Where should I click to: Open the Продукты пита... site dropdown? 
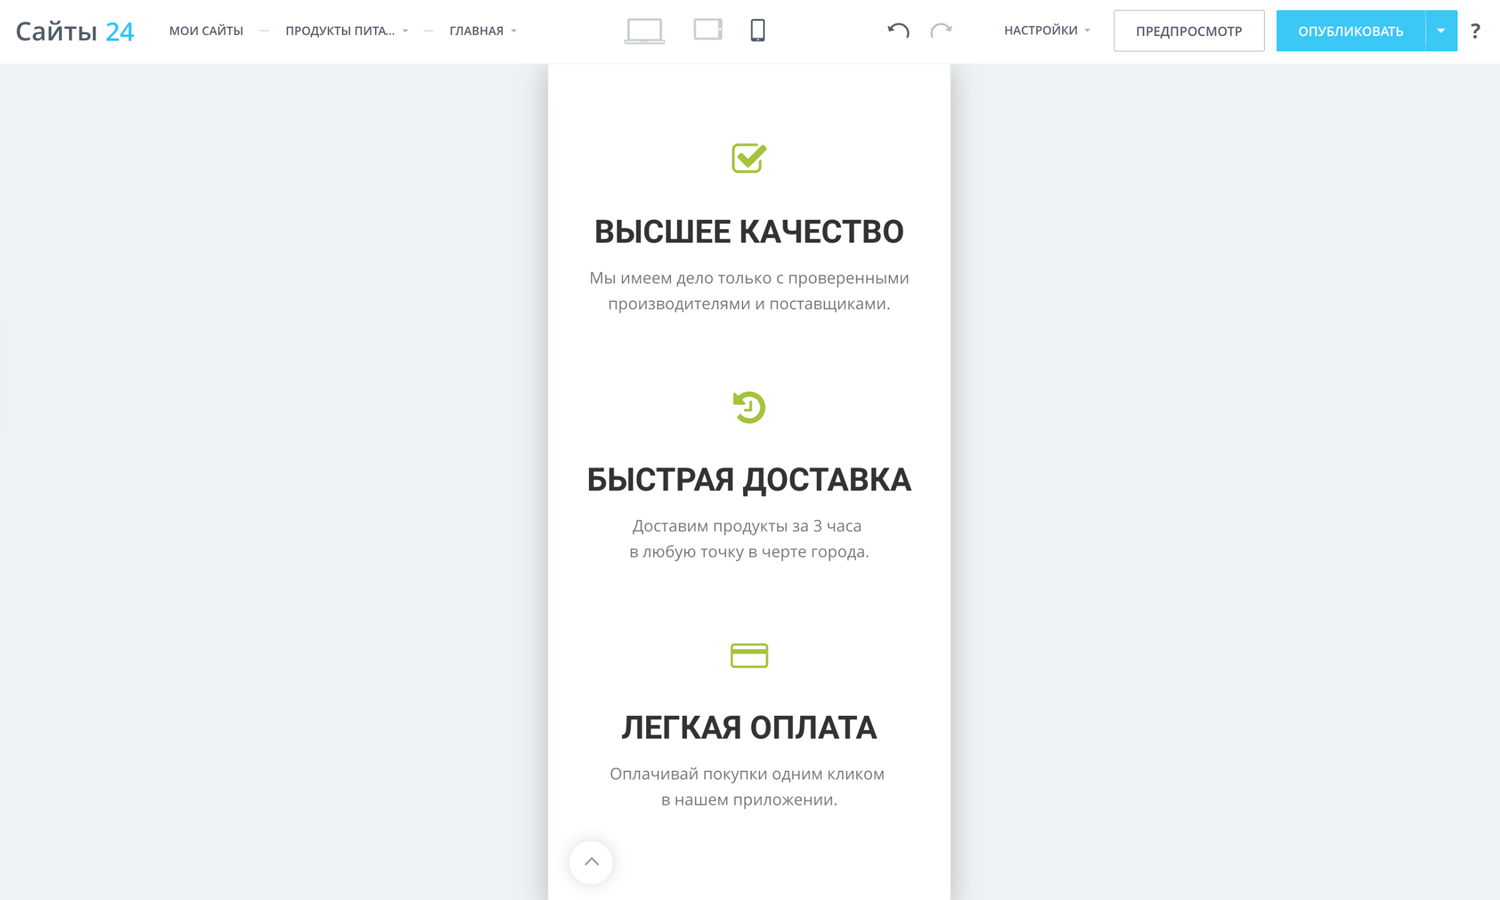[x=346, y=31]
